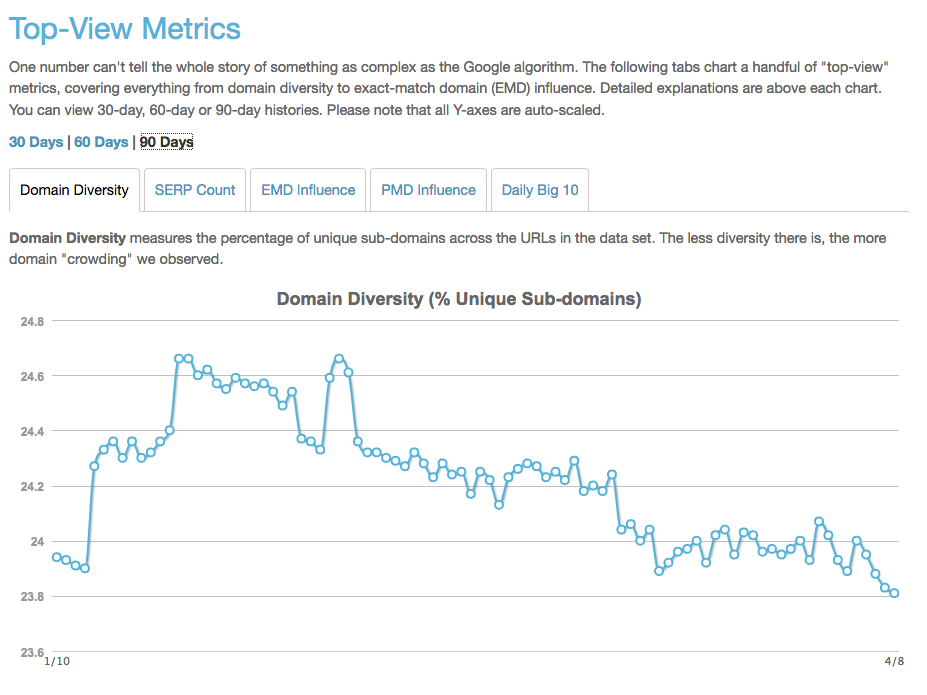Select the PMD Influence tab
Viewport: 927px width, 695px height.
(428, 190)
